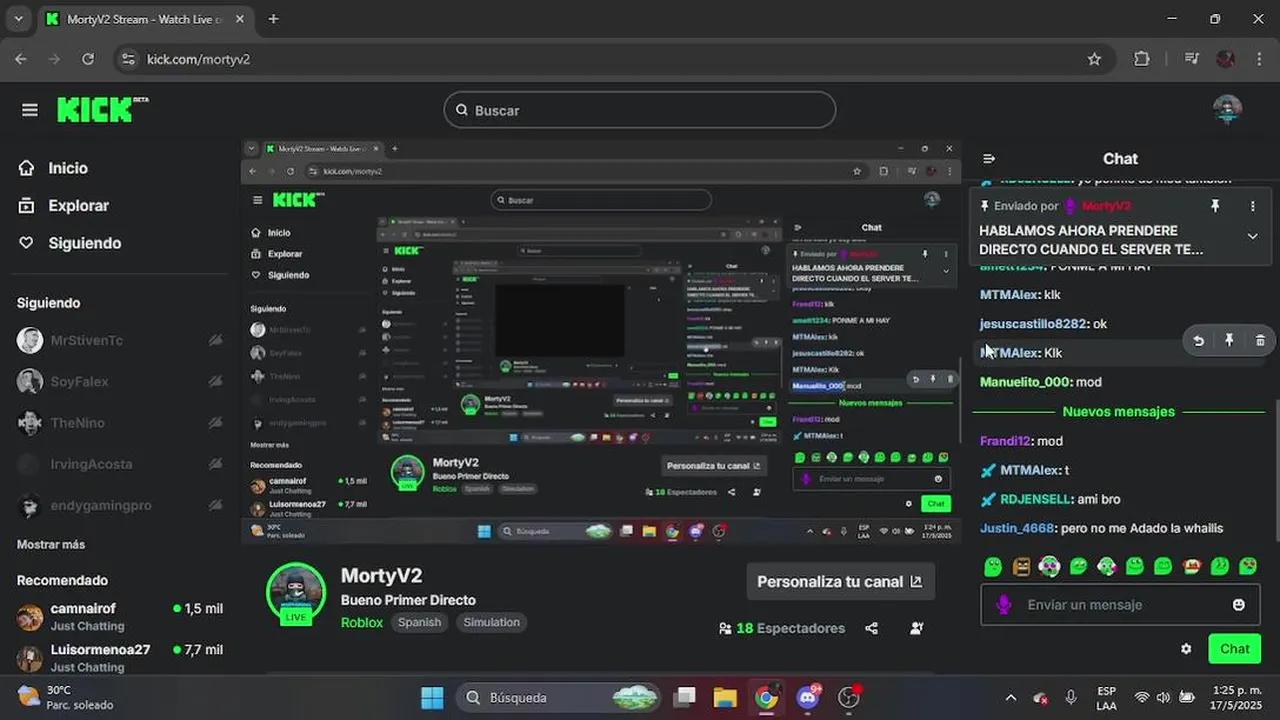Open recommended channel camnairof
This screenshot has height=720, width=1280.
(x=119, y=616)
